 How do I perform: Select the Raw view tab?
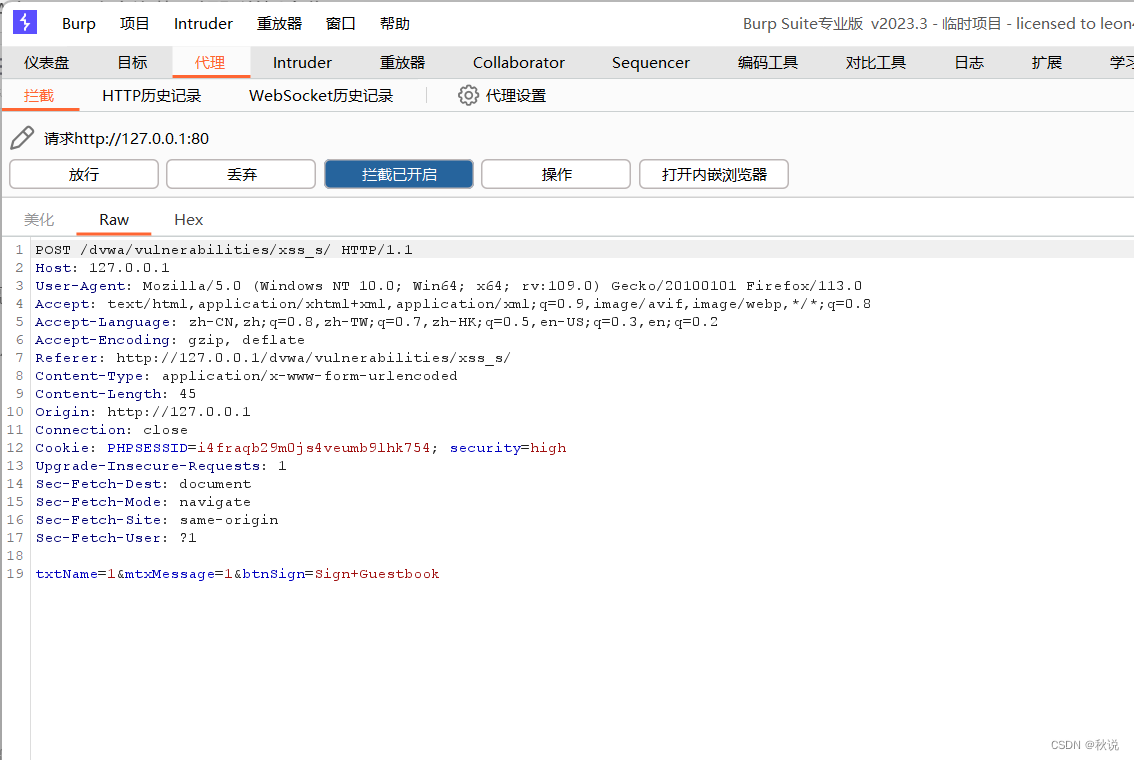click(x=114, y=220)
